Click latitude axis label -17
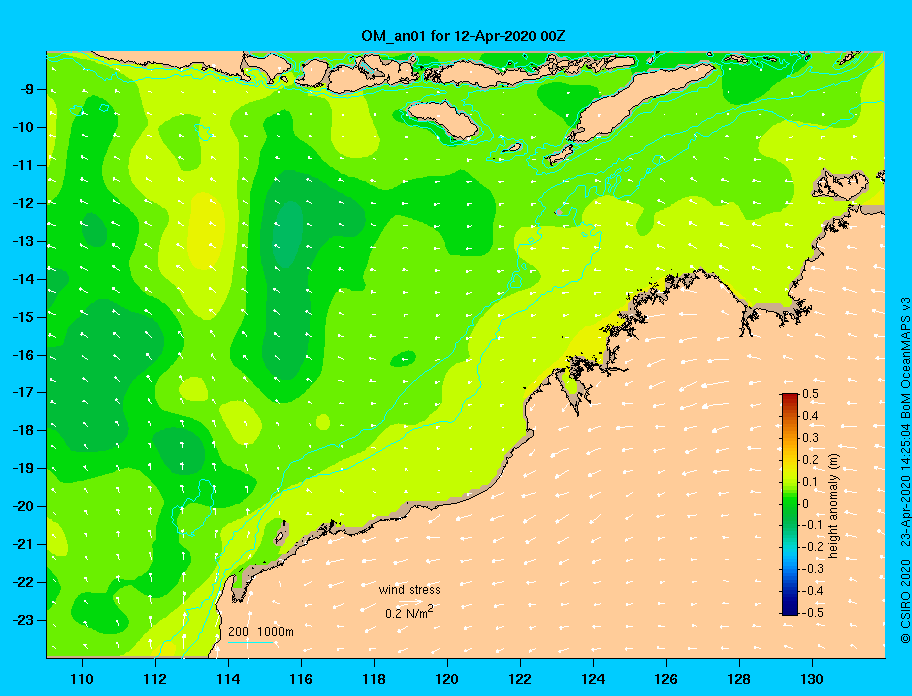This screenshot has height=696, width=912. (24, 392)
